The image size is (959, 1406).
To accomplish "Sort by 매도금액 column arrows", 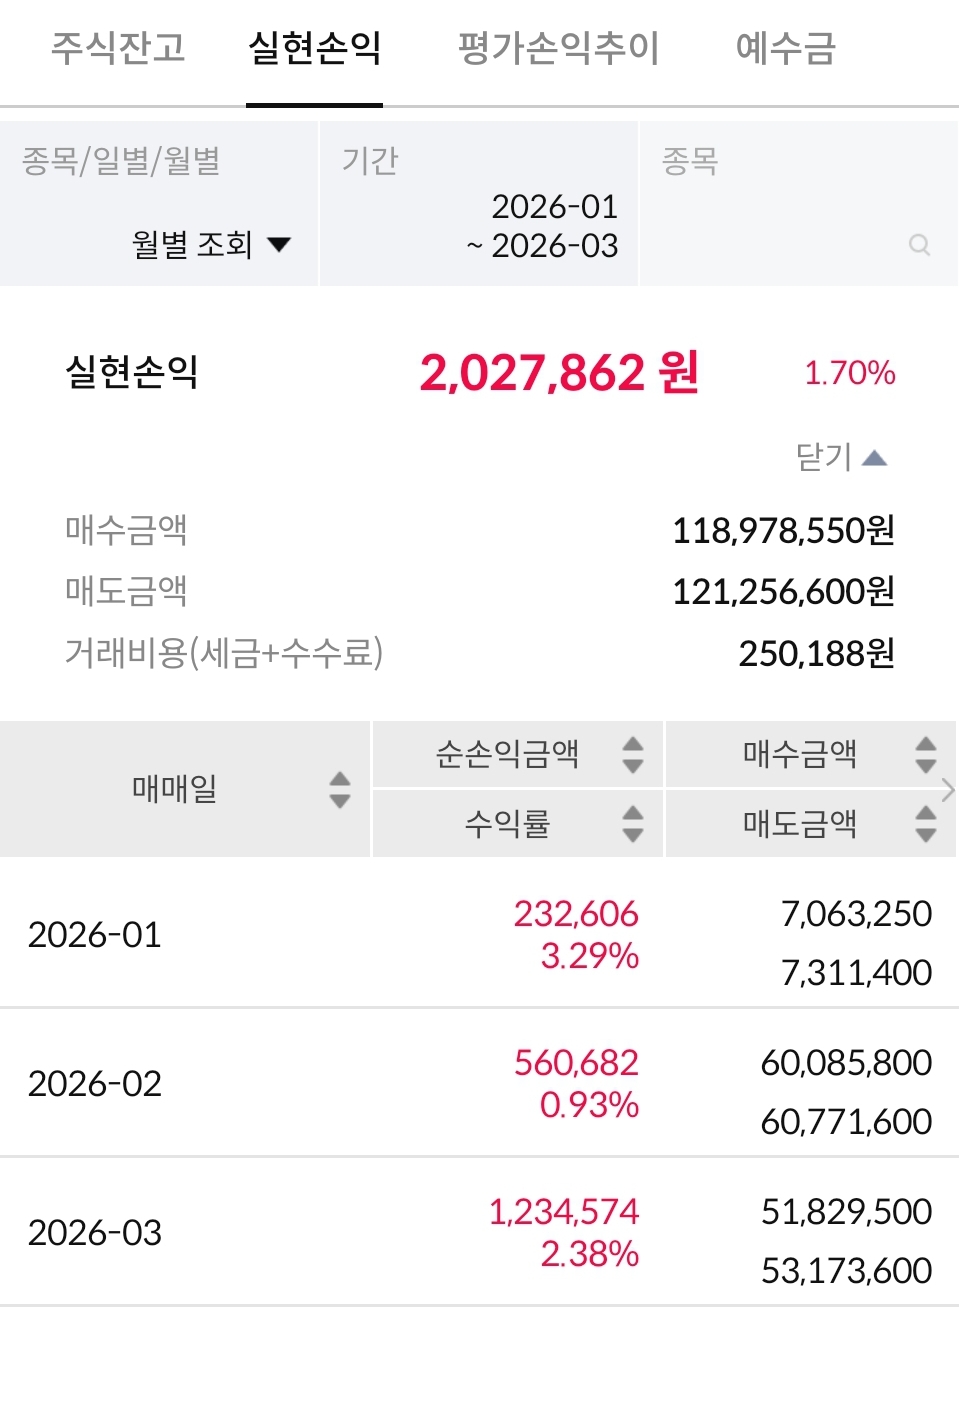I will [x=925, y=823].
